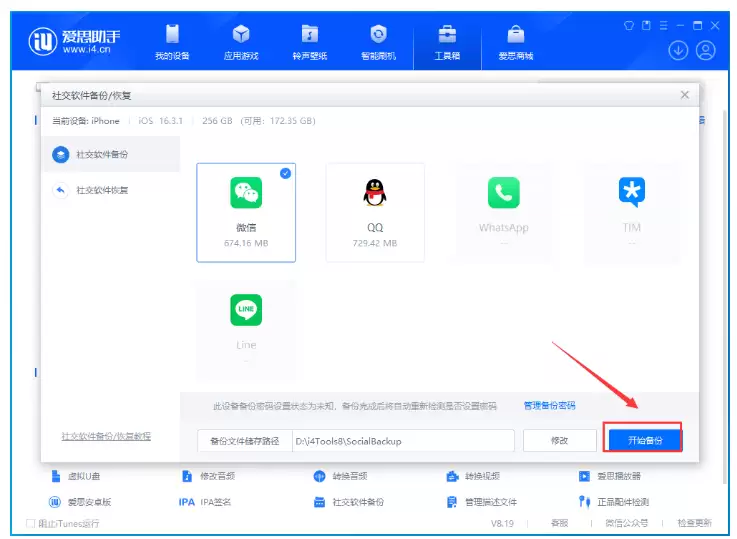
Task: Click 检查更新 in the status bar
Action: pyautogui.click(x=694, y=523)
